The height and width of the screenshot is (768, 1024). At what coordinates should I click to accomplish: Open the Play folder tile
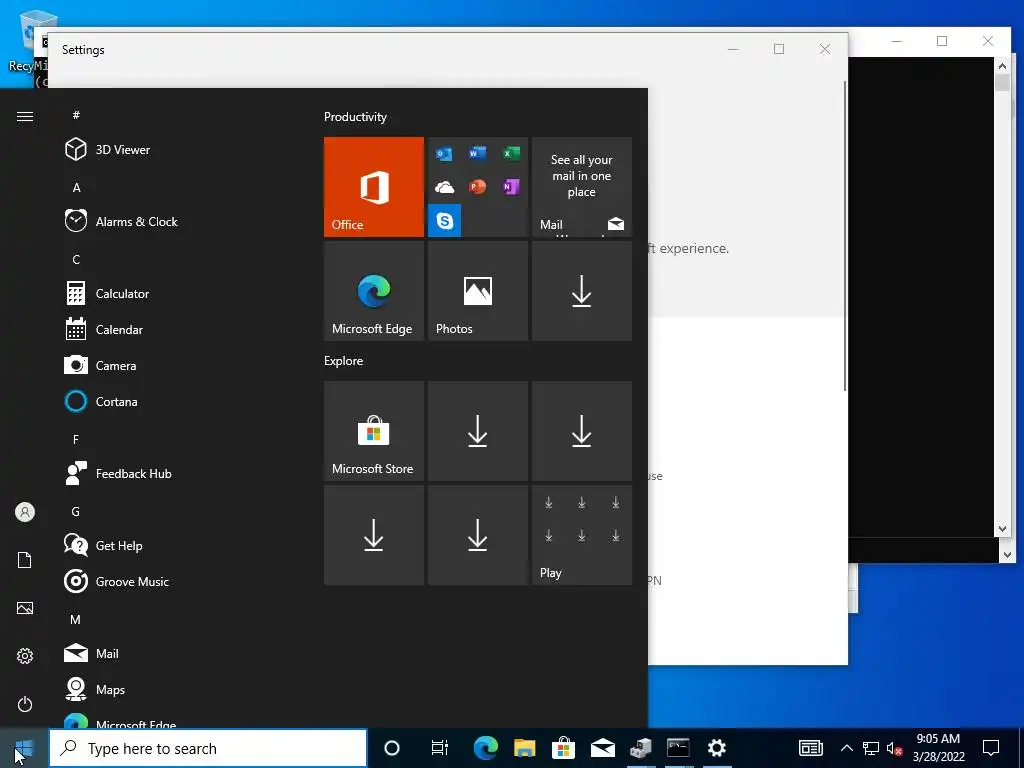point(582,535)
